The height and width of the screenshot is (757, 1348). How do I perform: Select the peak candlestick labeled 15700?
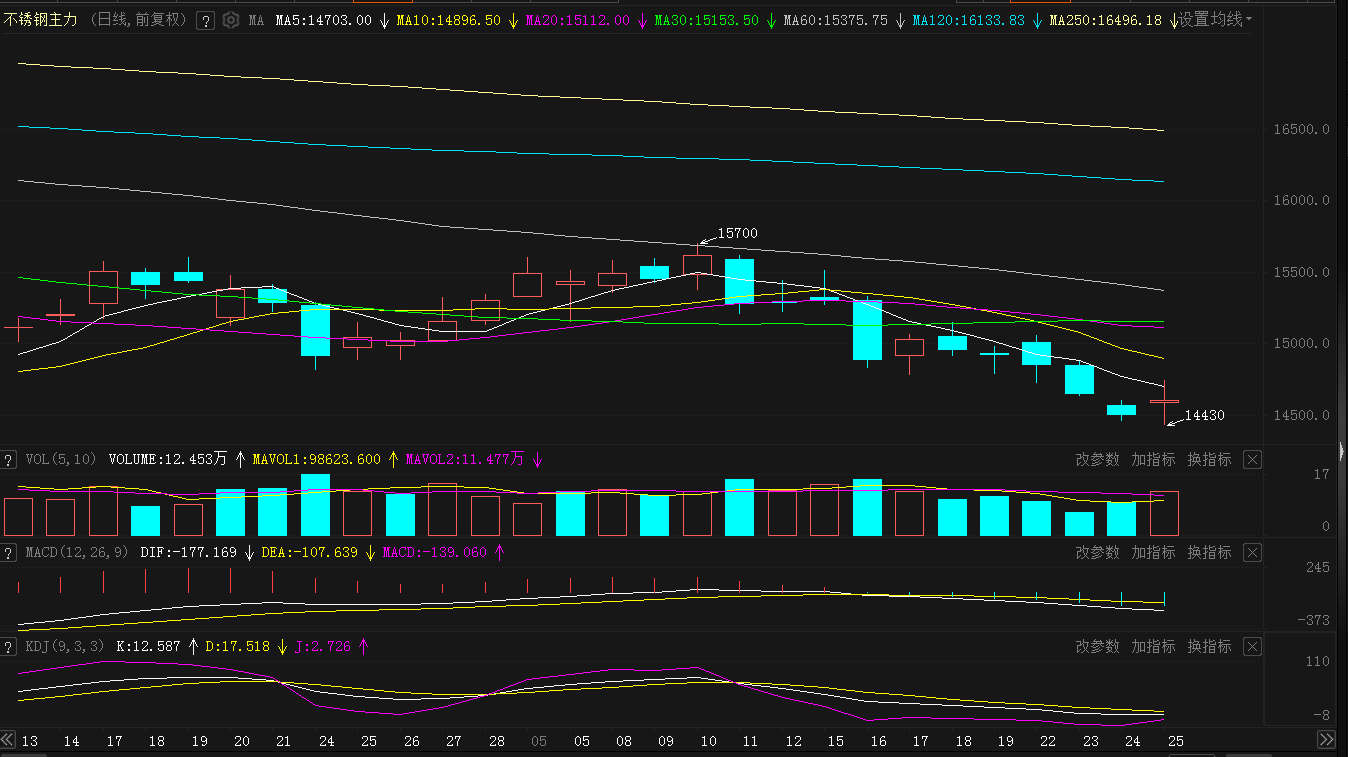tap(697, 264)
